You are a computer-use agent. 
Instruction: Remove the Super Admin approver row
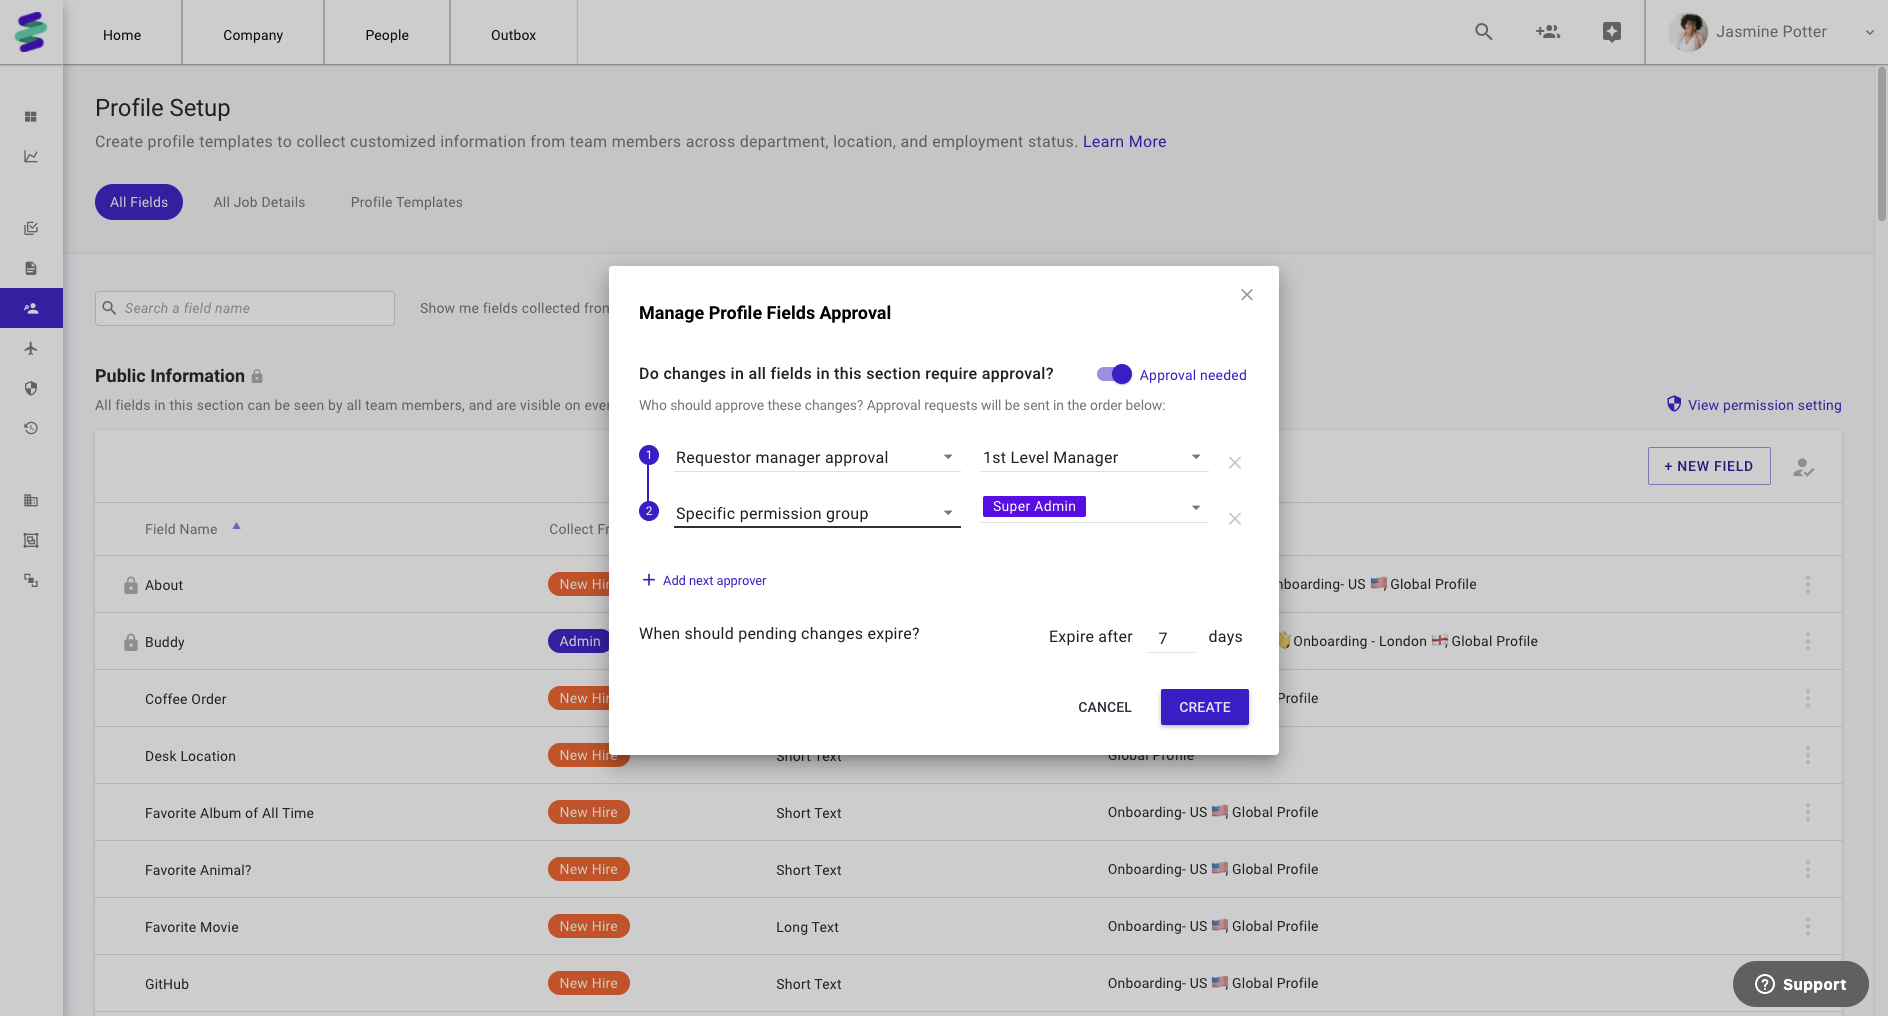[x=1235, y=519]
